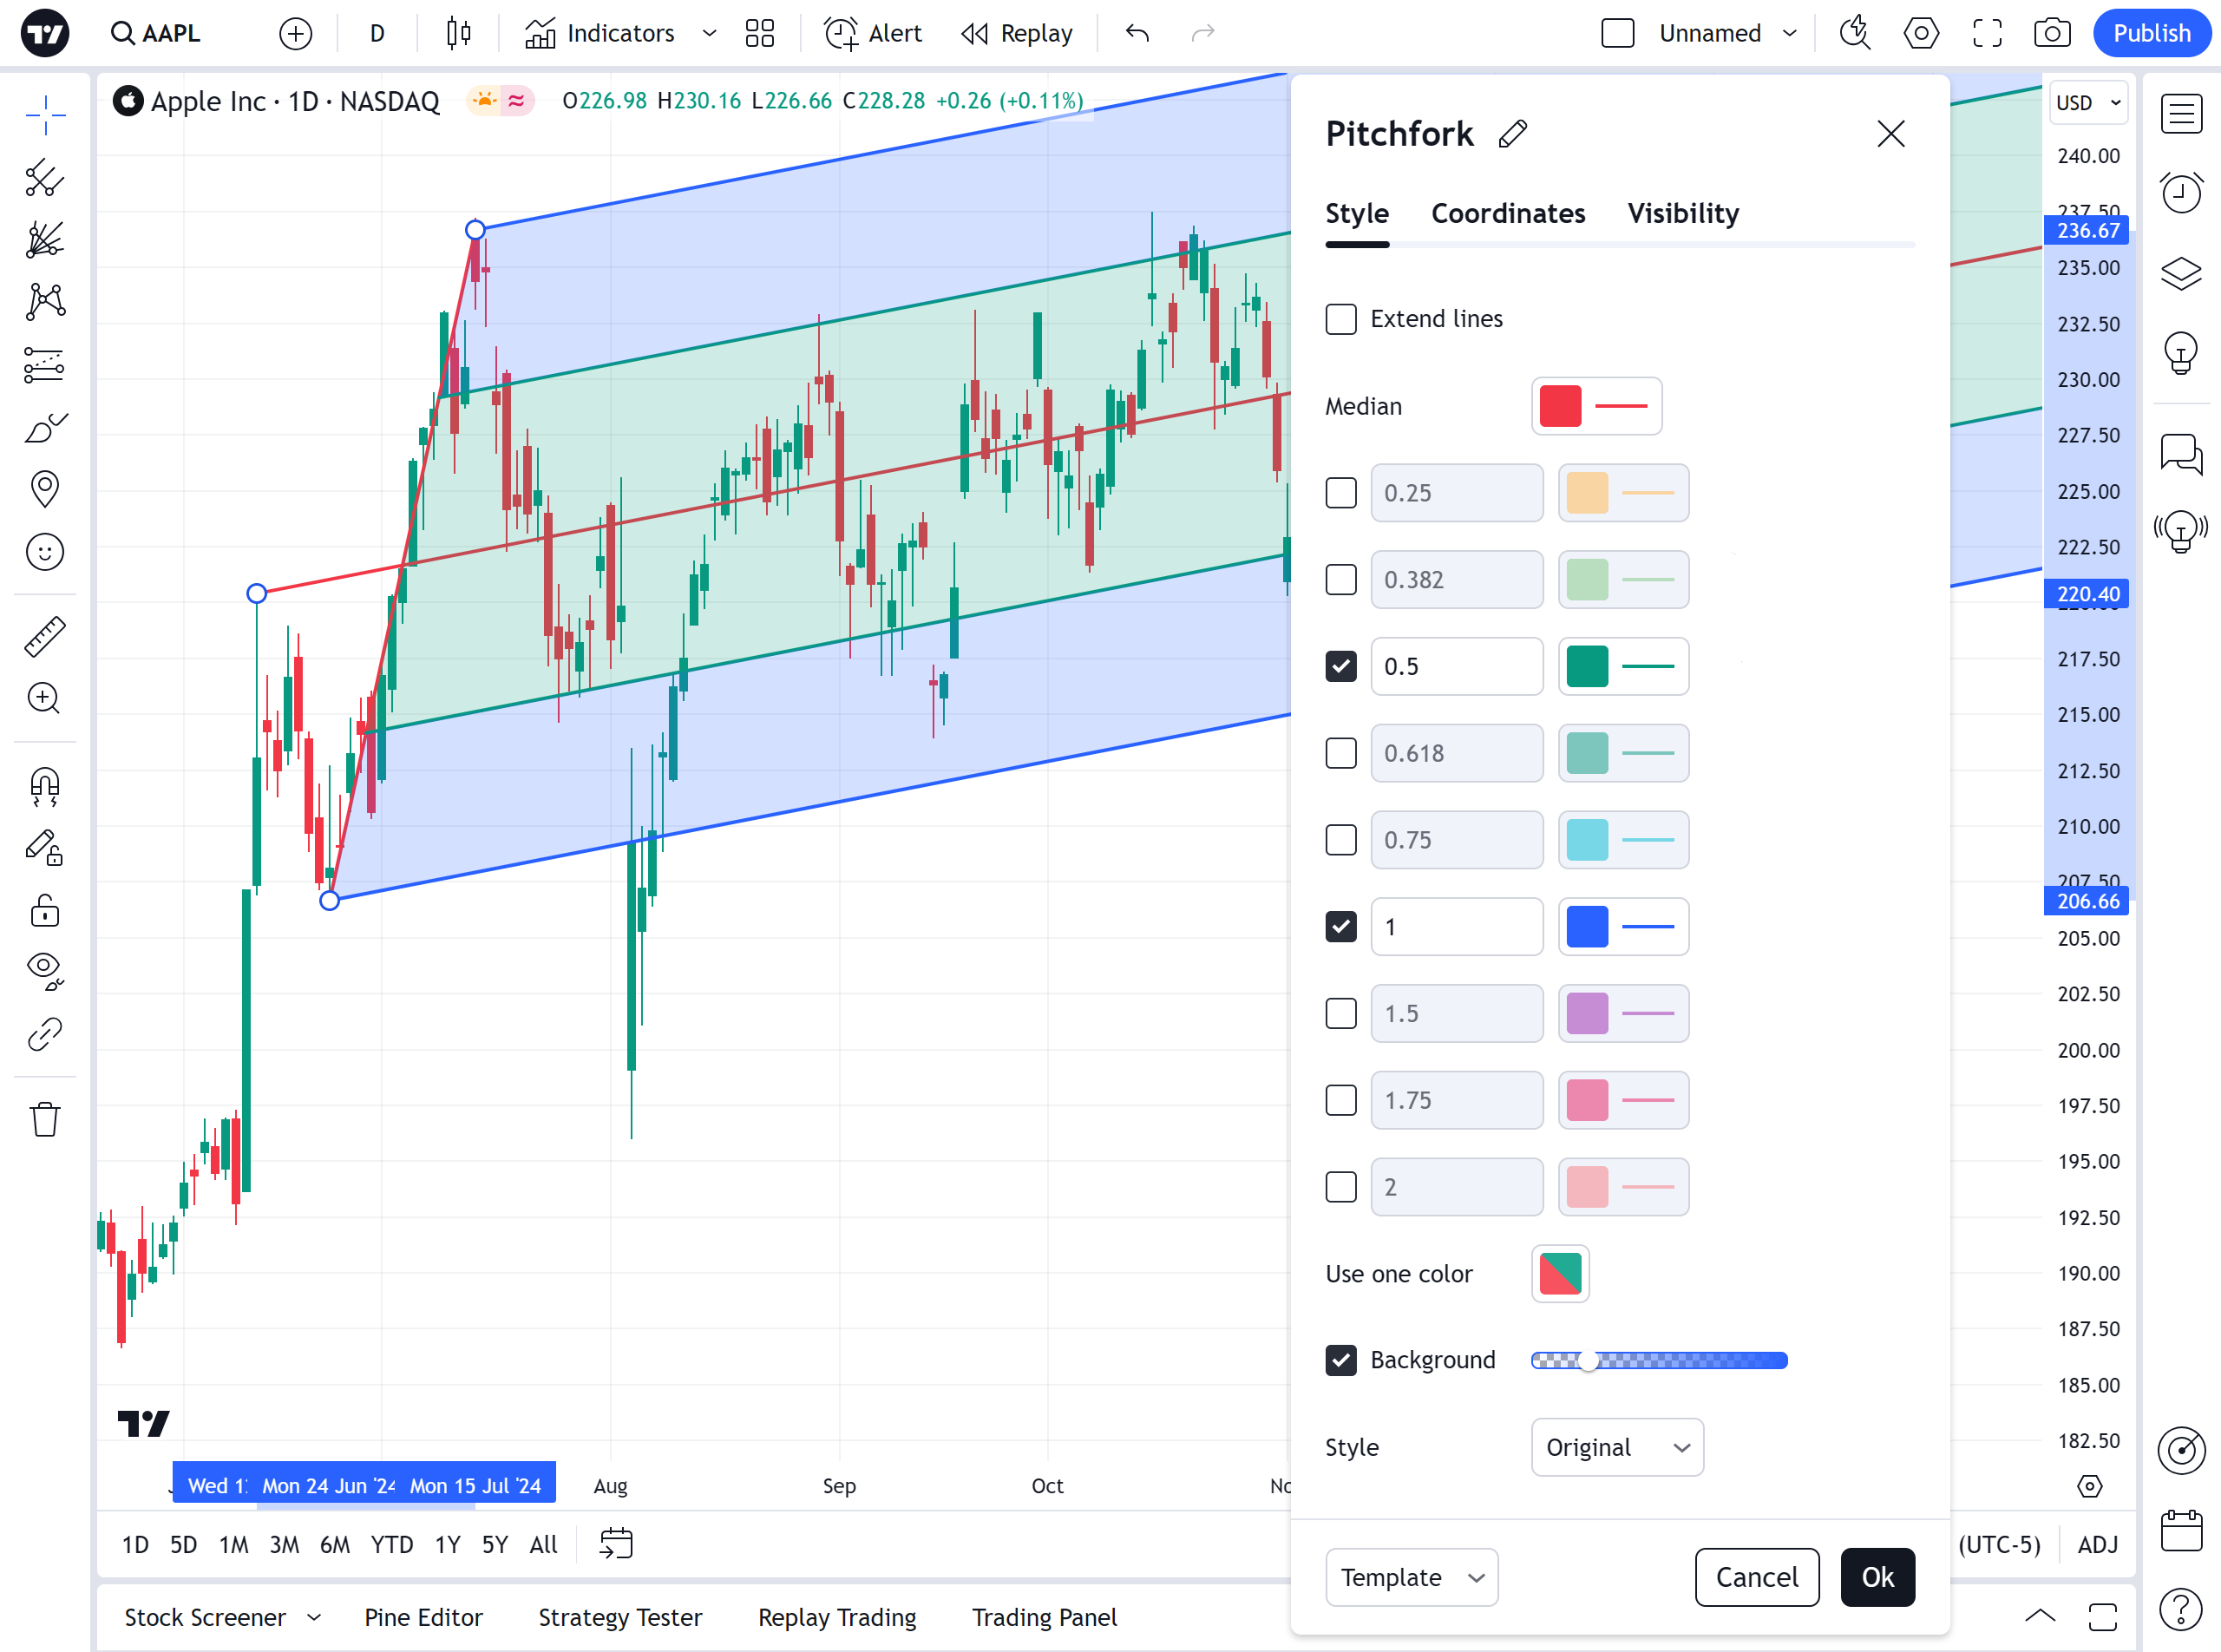This screenshot has width=2221, height=1652.
Task: Click the trash Remove objects icon
Action: click(x=45, y=1119)
